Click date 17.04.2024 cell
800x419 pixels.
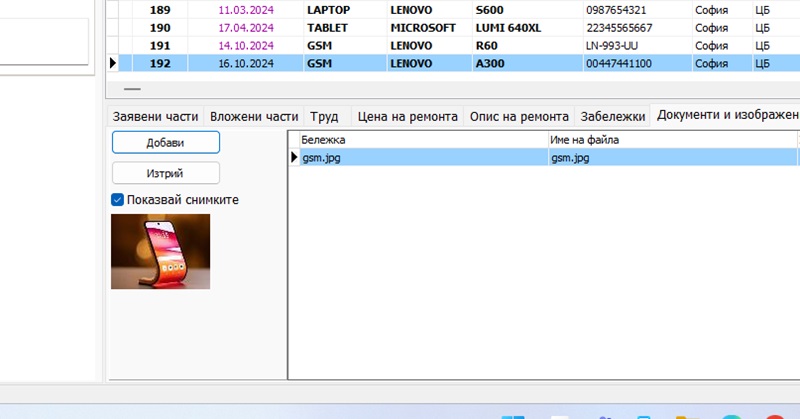click(246, 28)
